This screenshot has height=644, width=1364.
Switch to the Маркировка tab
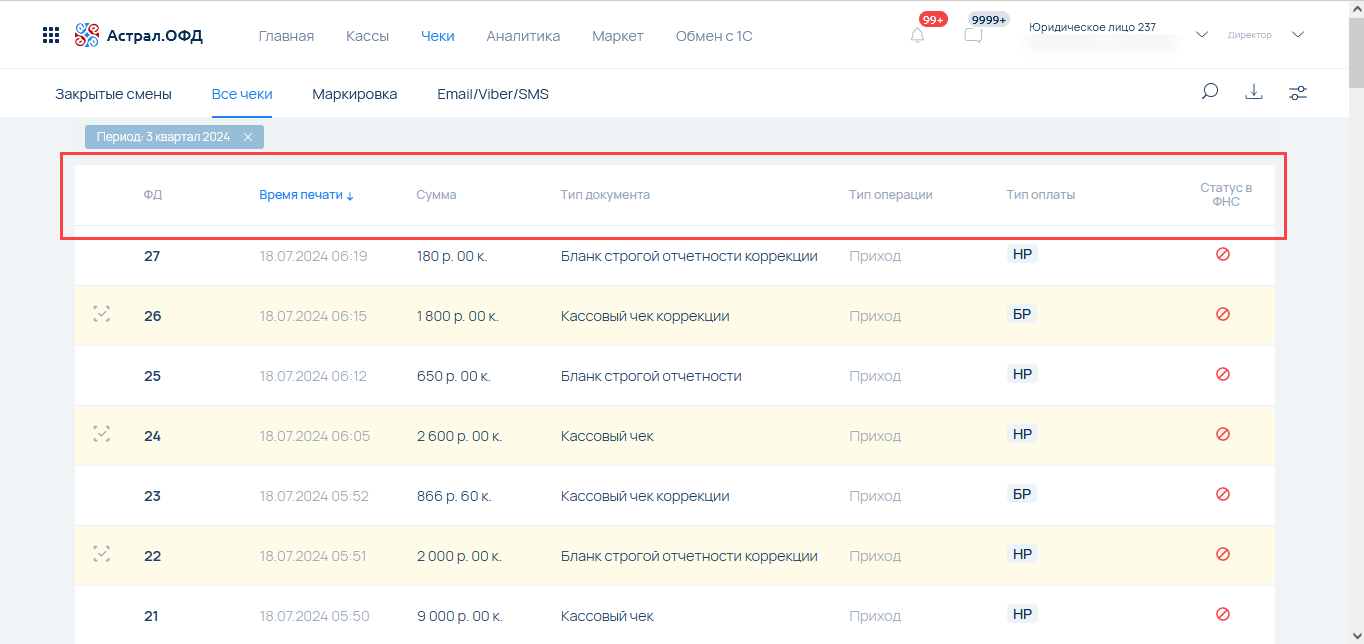point(354,94)
